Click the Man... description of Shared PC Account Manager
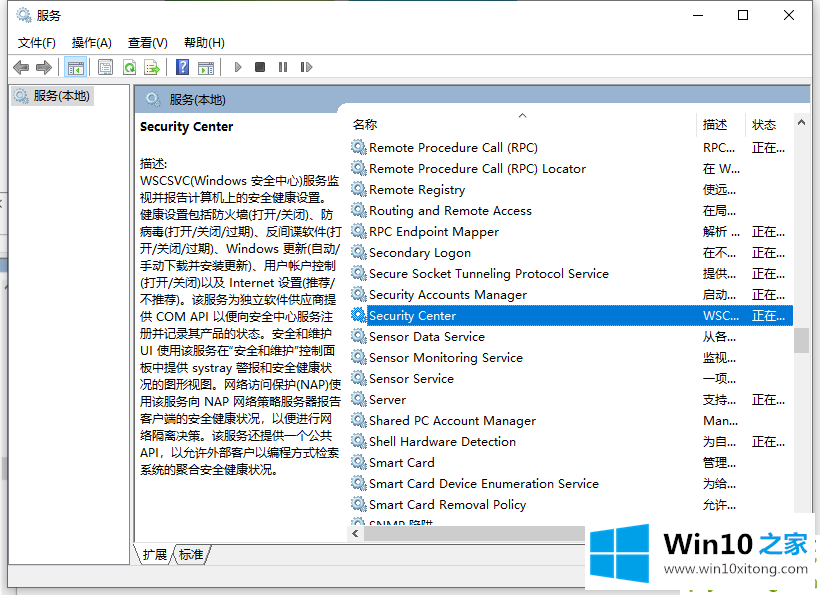The image size is (820, 595). [x=720, y=421]
